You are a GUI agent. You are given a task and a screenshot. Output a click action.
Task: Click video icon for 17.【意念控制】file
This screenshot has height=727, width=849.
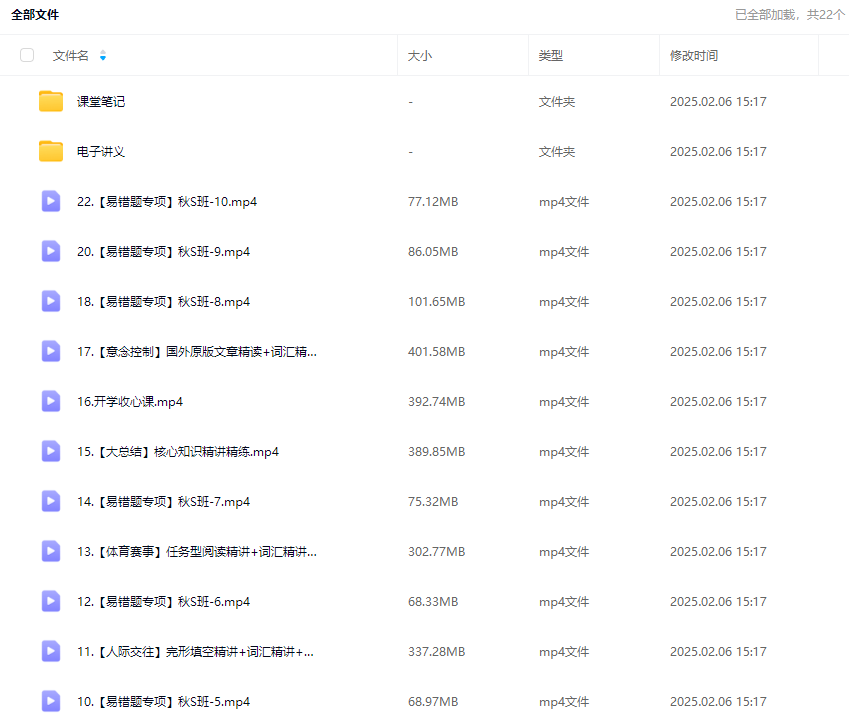[x=51, y=351]
